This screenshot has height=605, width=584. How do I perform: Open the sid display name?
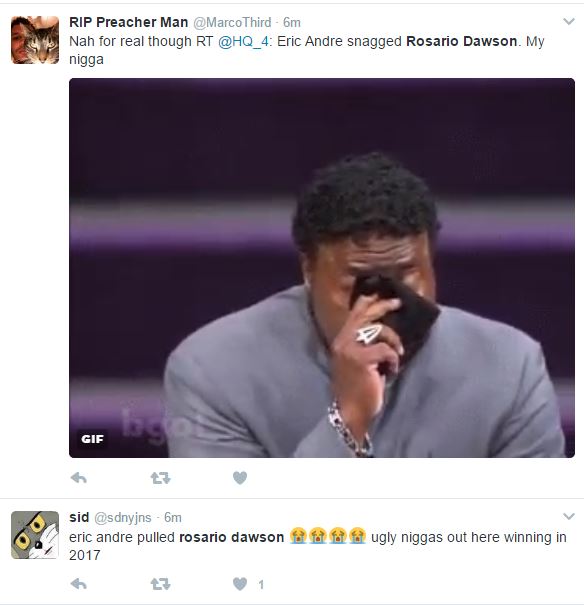point(79,517)
